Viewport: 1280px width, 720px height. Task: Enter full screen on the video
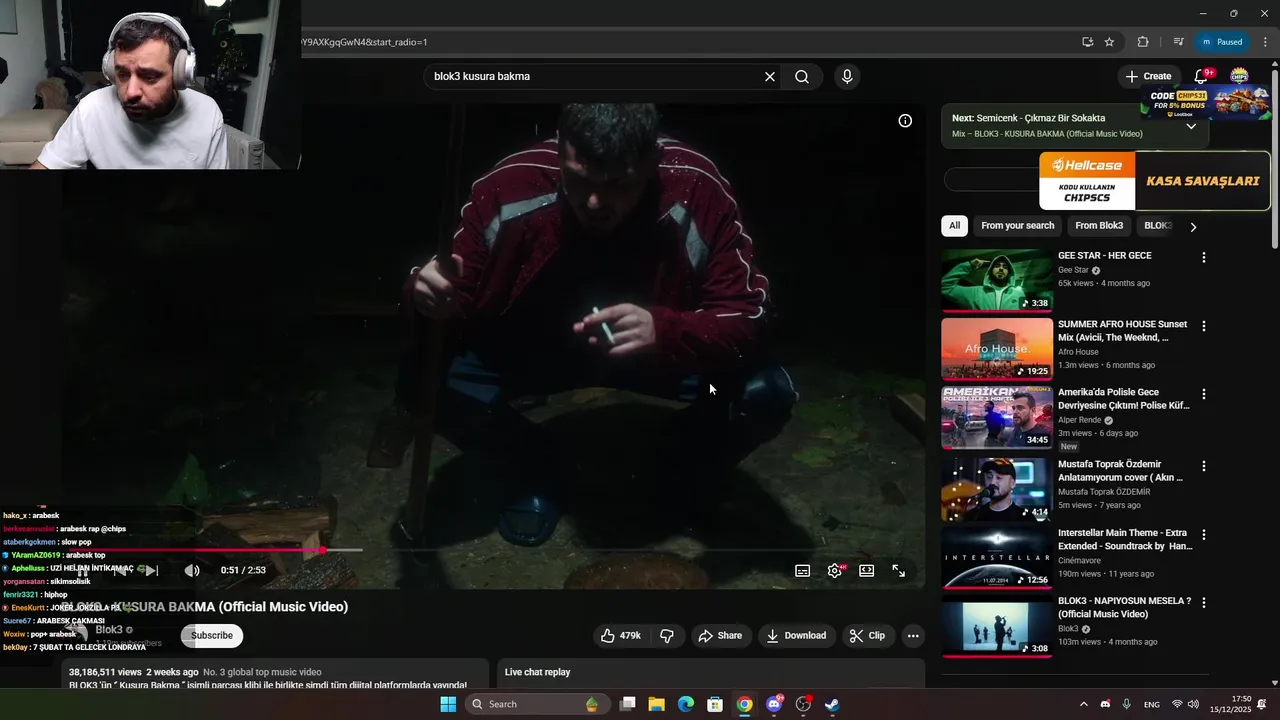click(898, 570)
